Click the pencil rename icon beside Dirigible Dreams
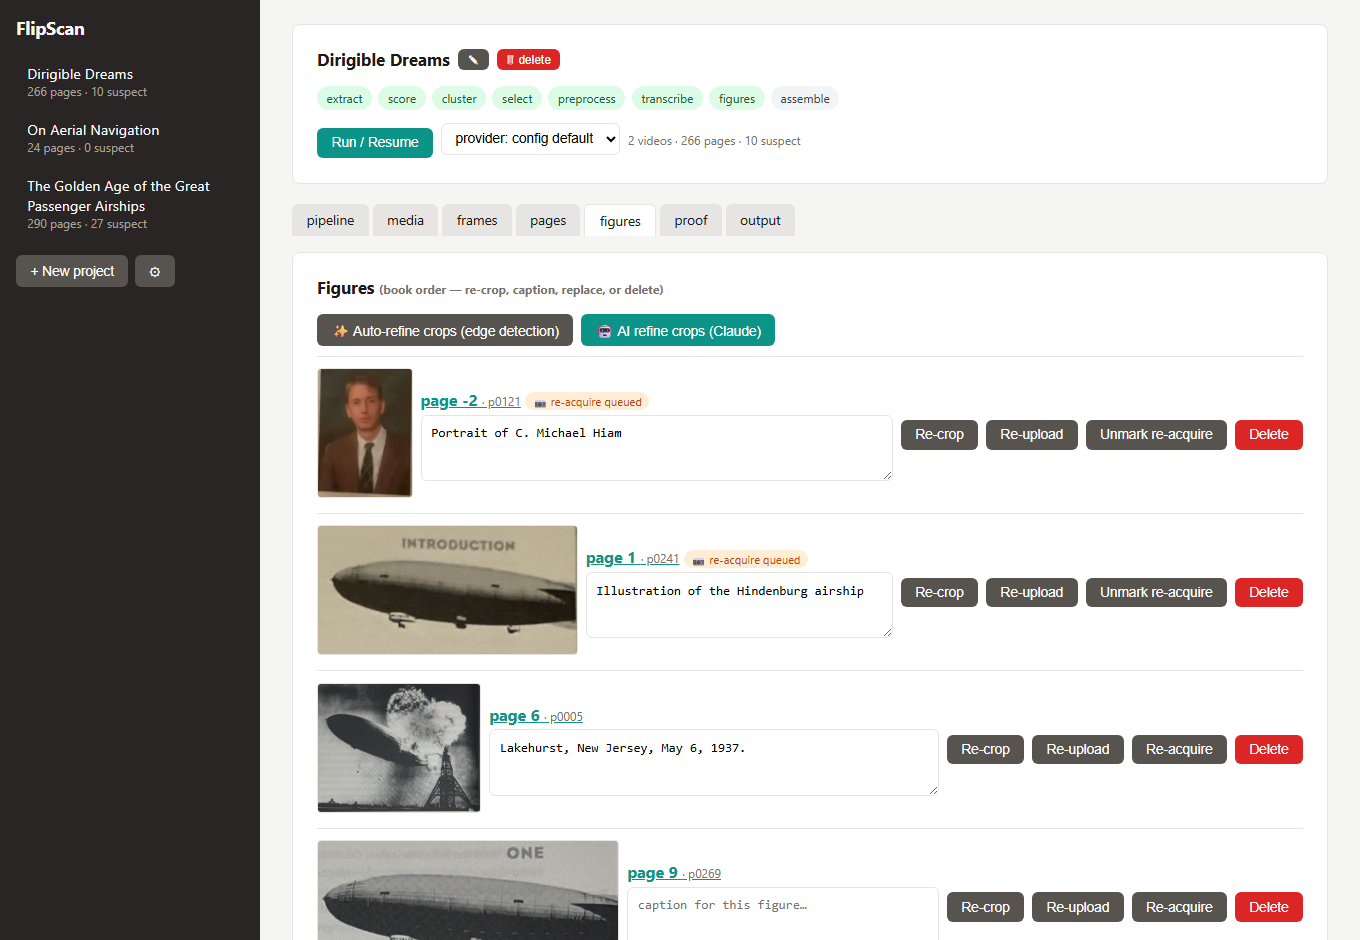1360x940 pixels. 473,60
